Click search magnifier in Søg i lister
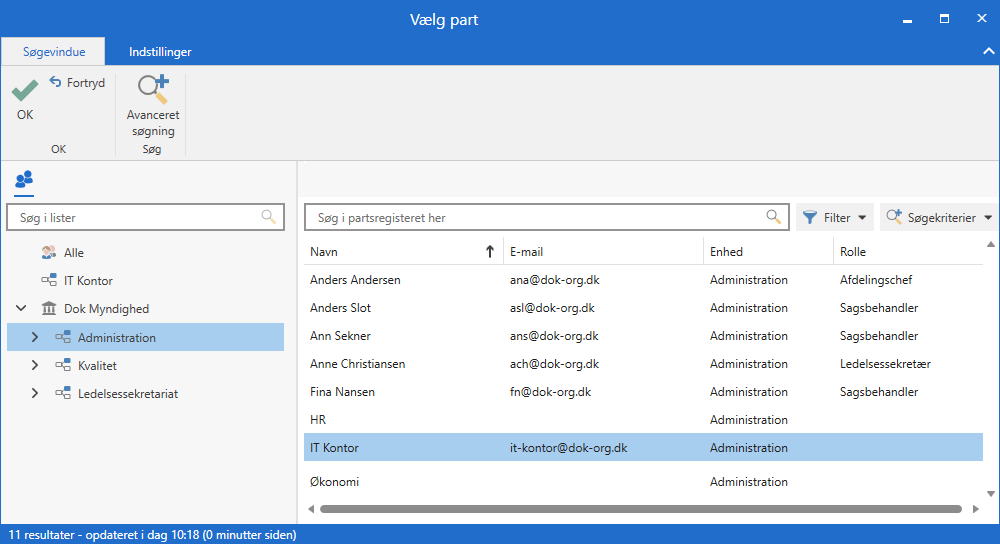This screenshot has width=1000, height=544. click(268, 216)
